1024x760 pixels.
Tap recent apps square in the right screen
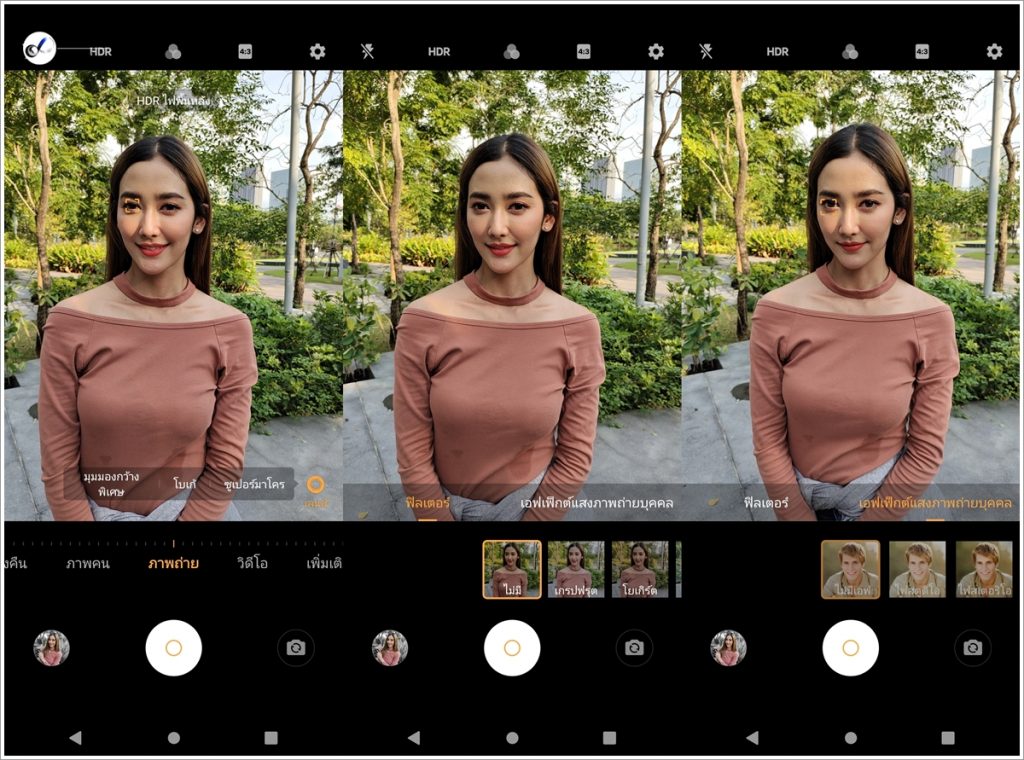(x=948, y=738)
